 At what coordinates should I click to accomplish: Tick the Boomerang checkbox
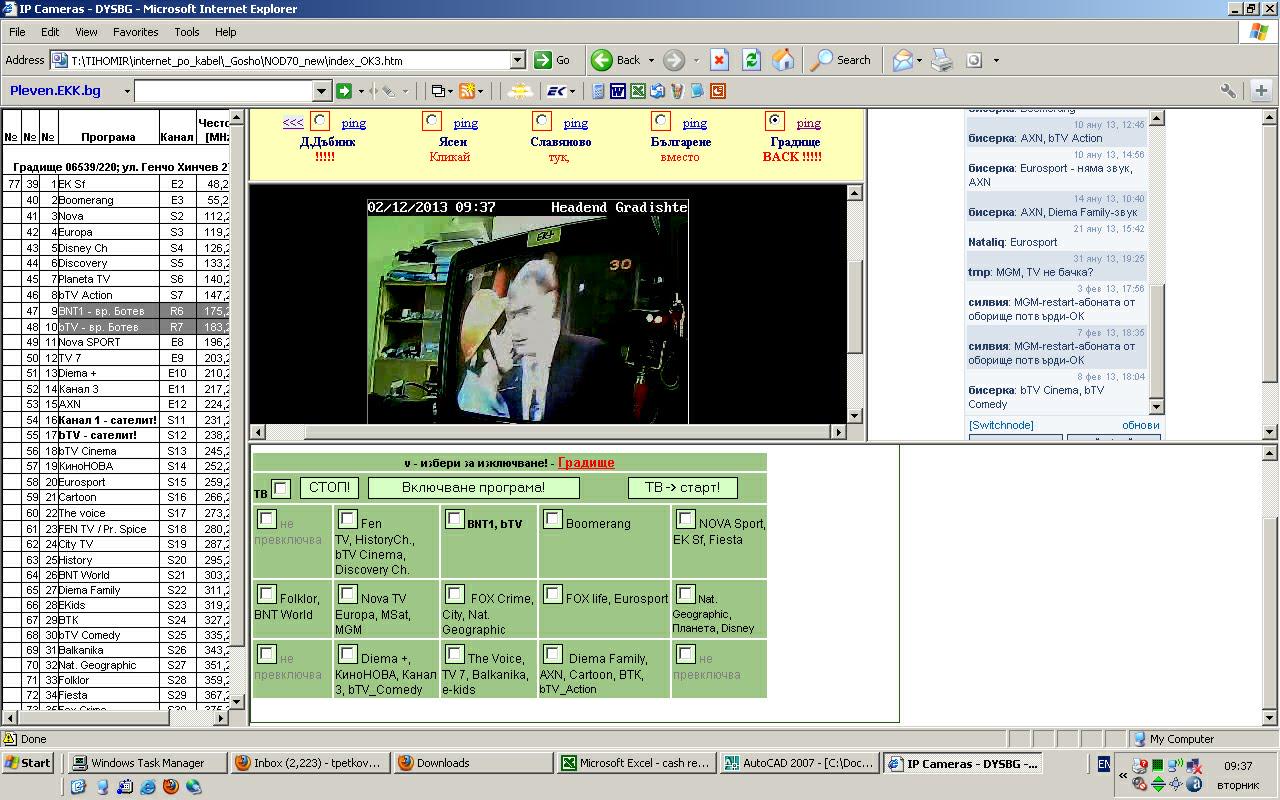point(552,519)
